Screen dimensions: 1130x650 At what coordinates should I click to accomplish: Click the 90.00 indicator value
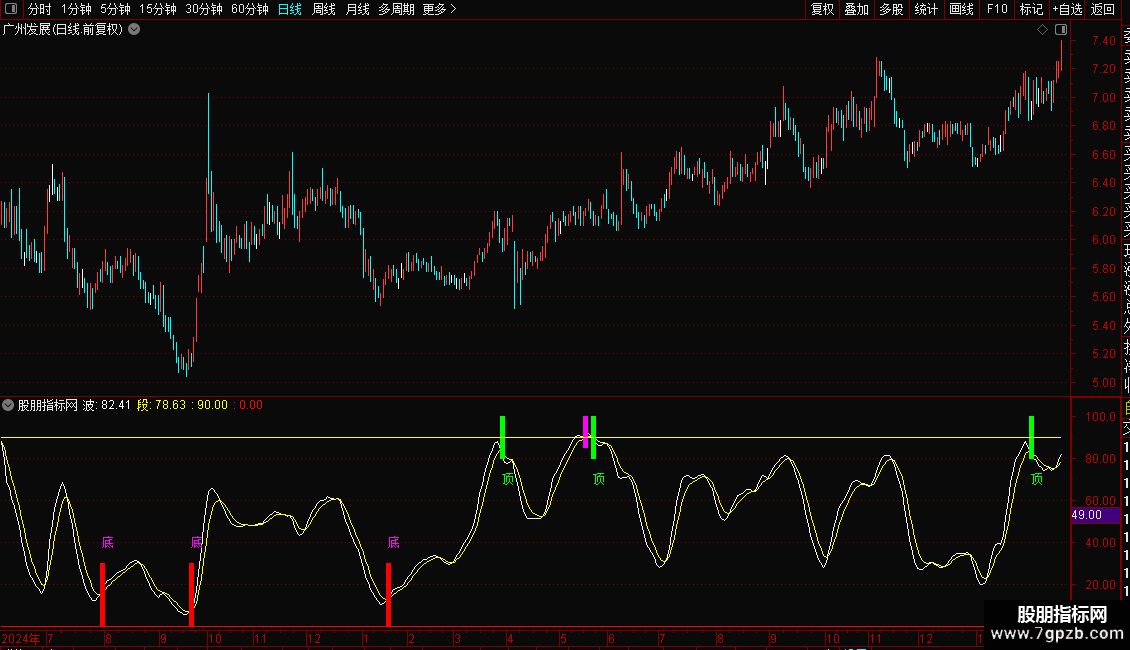tap(212, 405)
